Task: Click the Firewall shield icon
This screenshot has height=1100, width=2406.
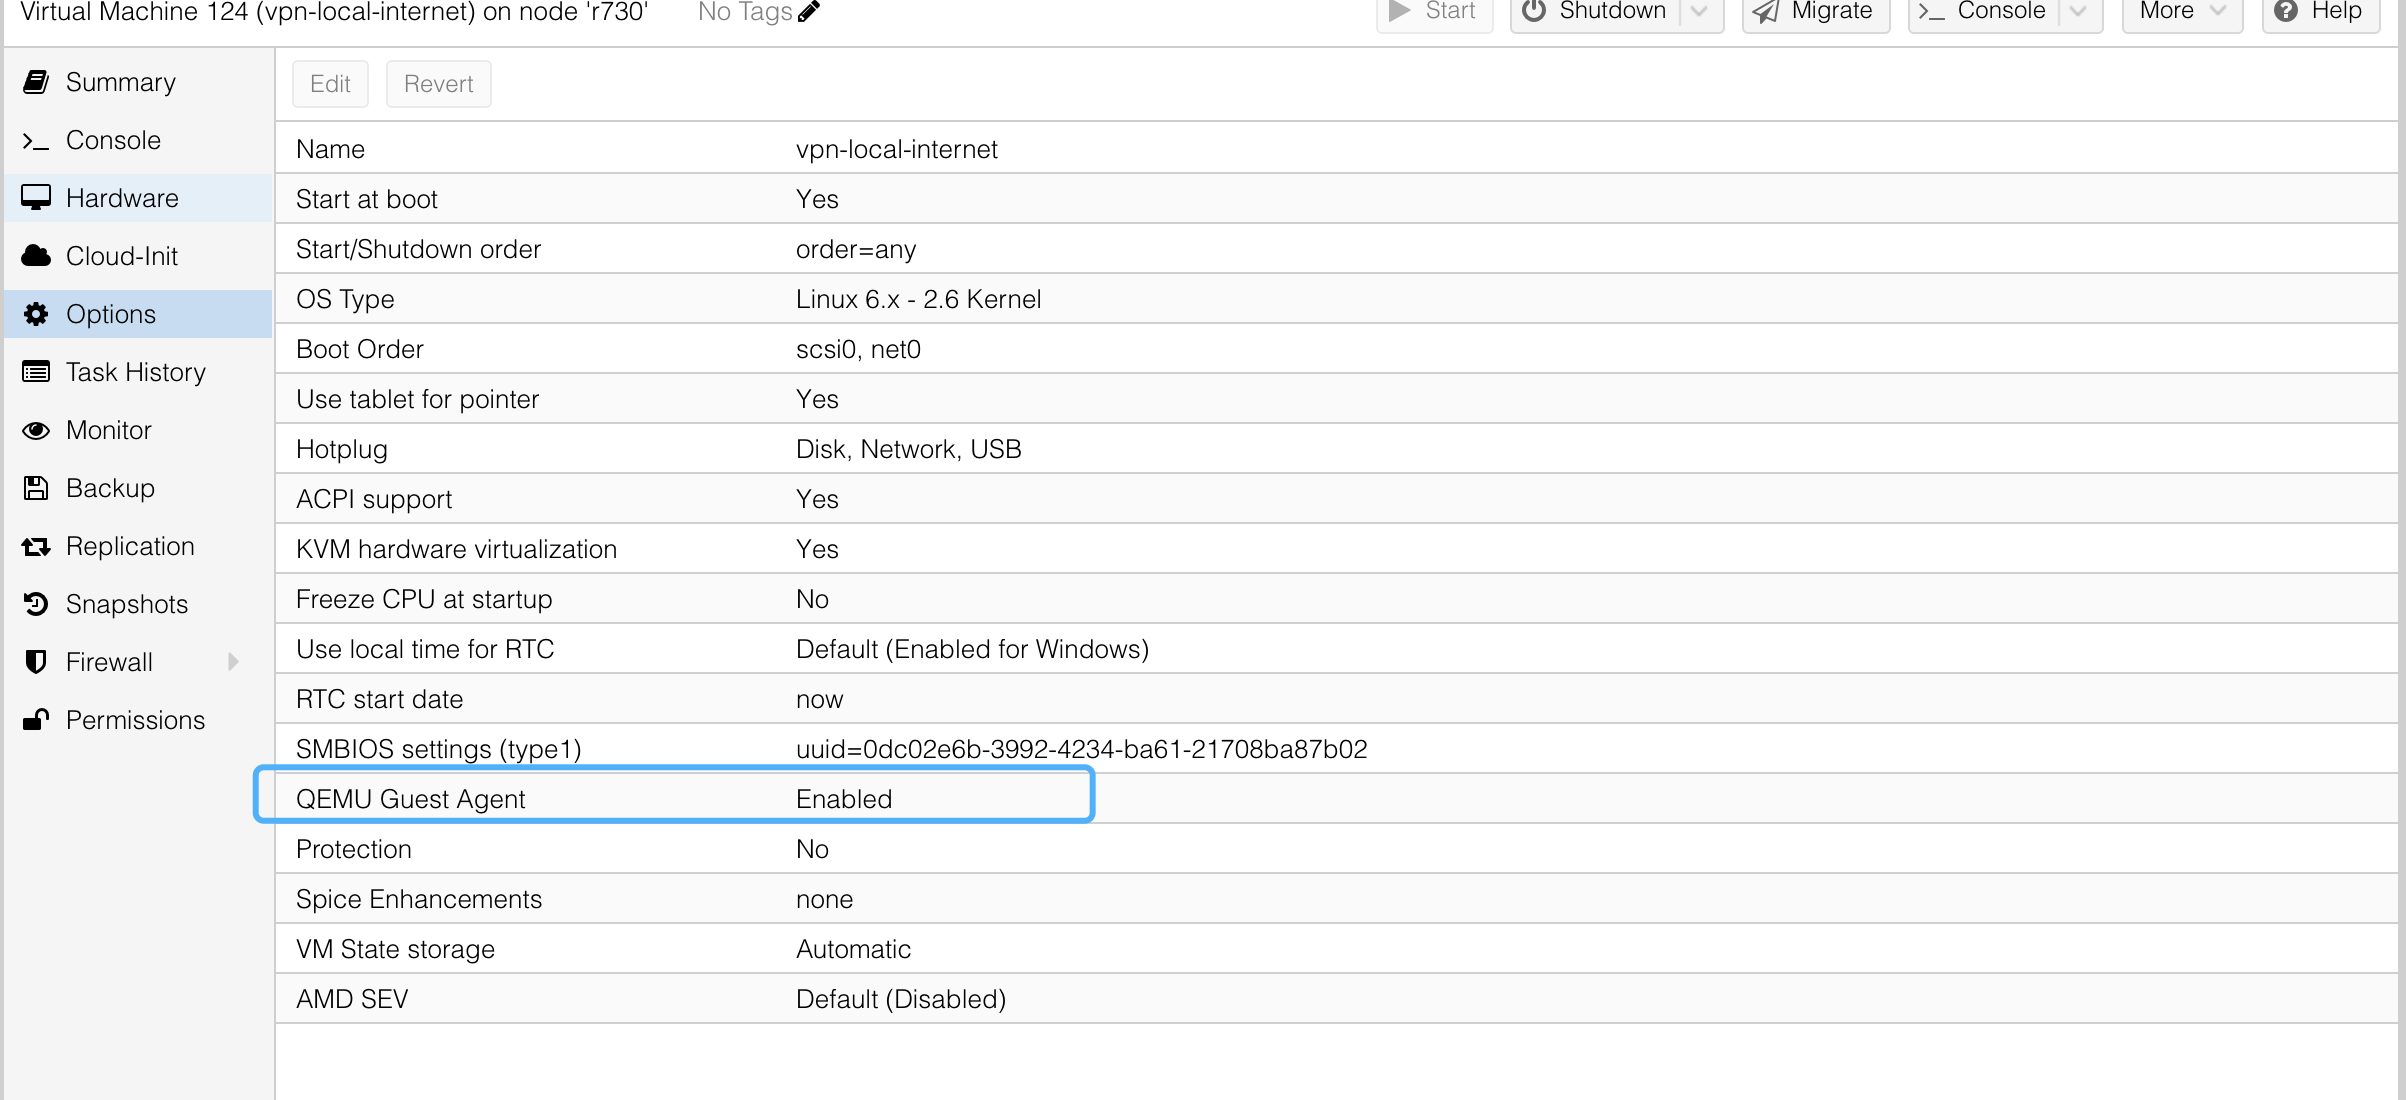Action: point(36,662)
